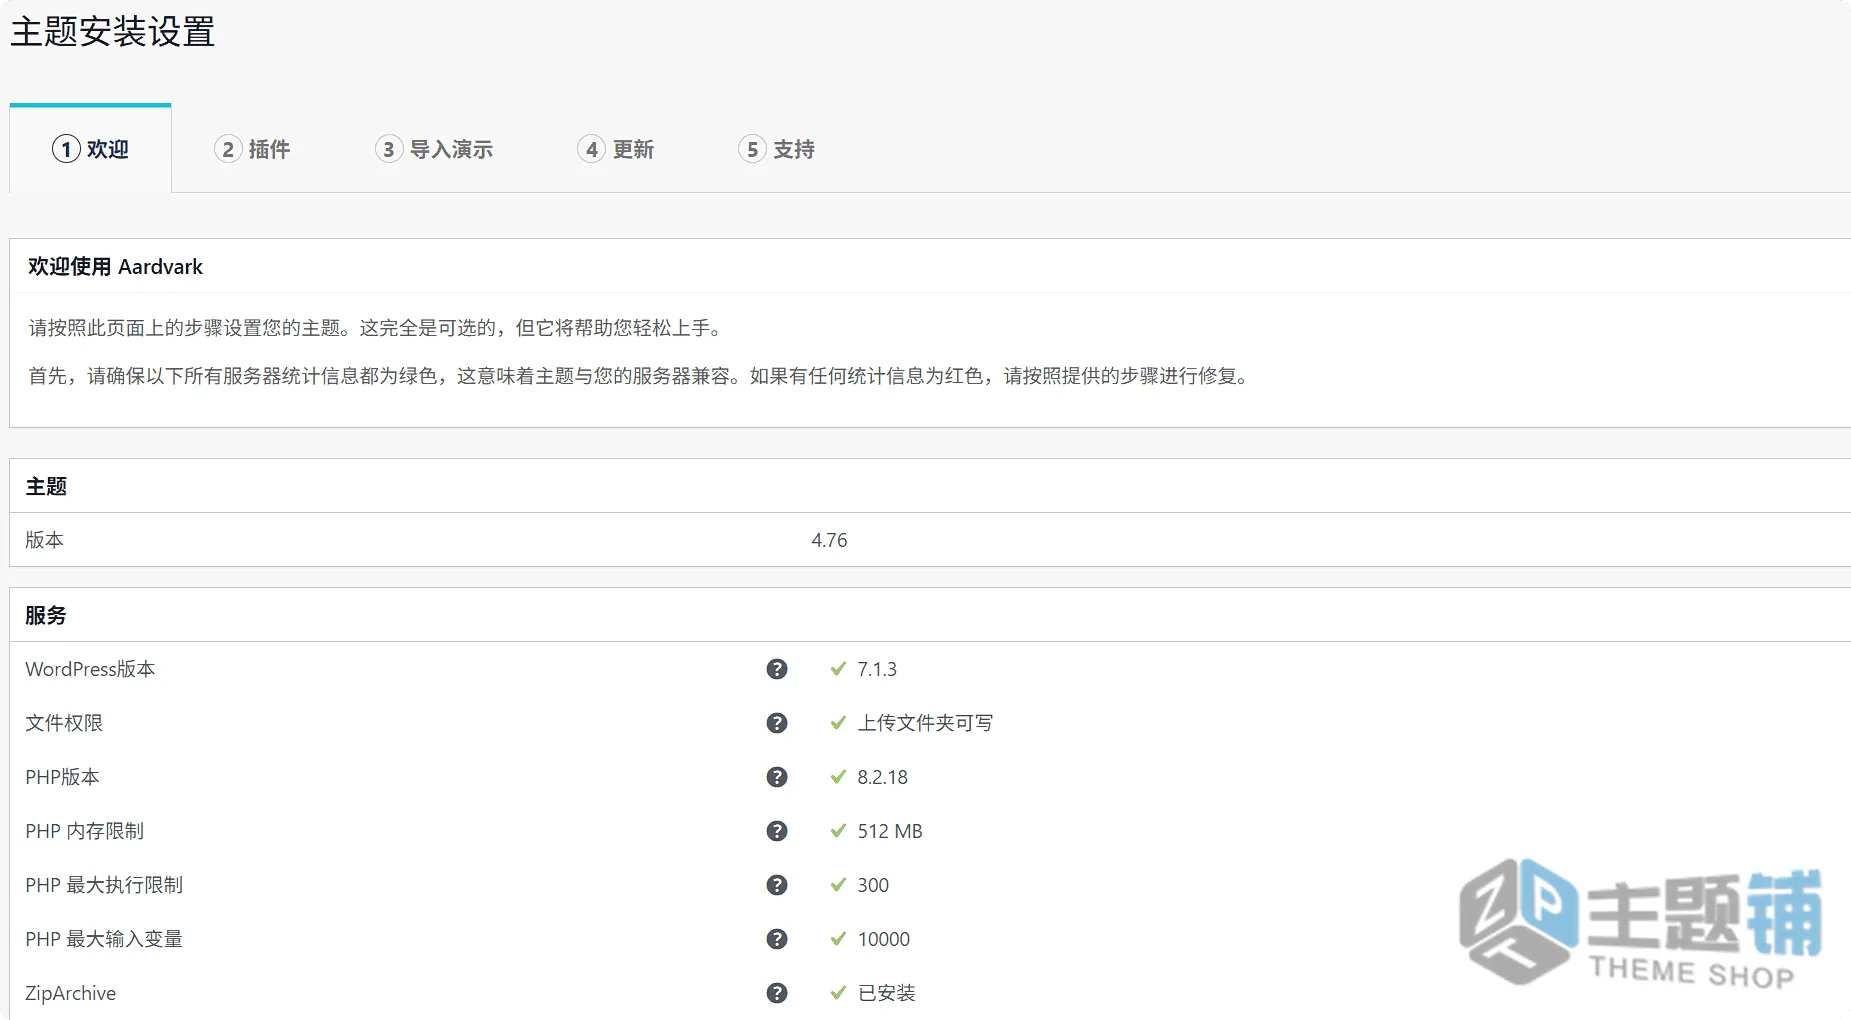This screenshot has height=1020, width=1851.
Task: Click green checkmark beside 7.1.3
Action: point(838,669)
